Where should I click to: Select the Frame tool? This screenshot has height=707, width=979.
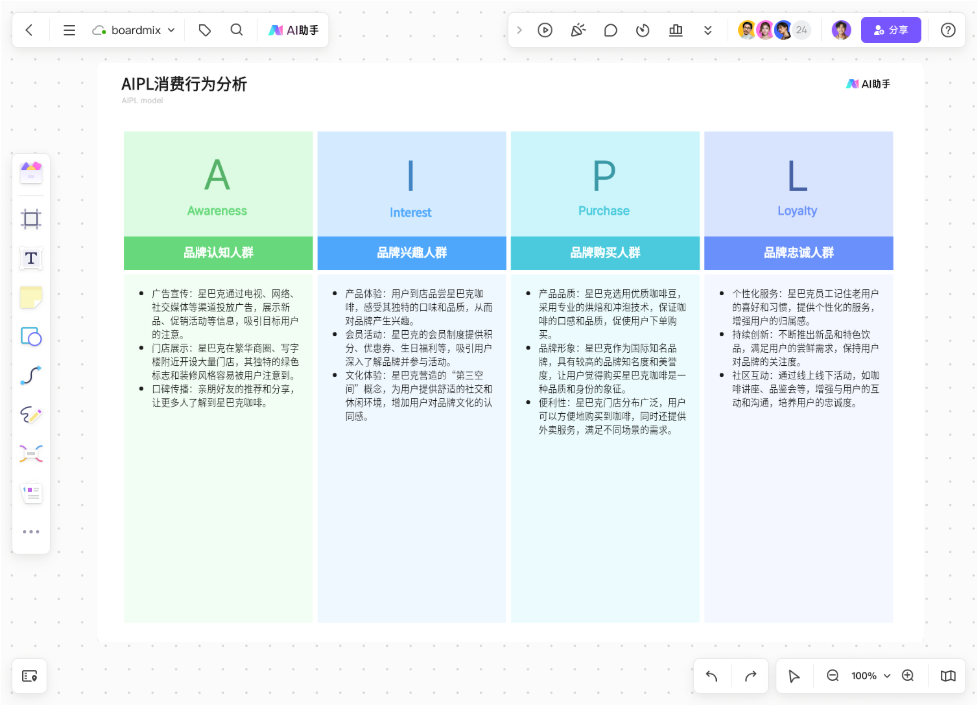point(31,219)
